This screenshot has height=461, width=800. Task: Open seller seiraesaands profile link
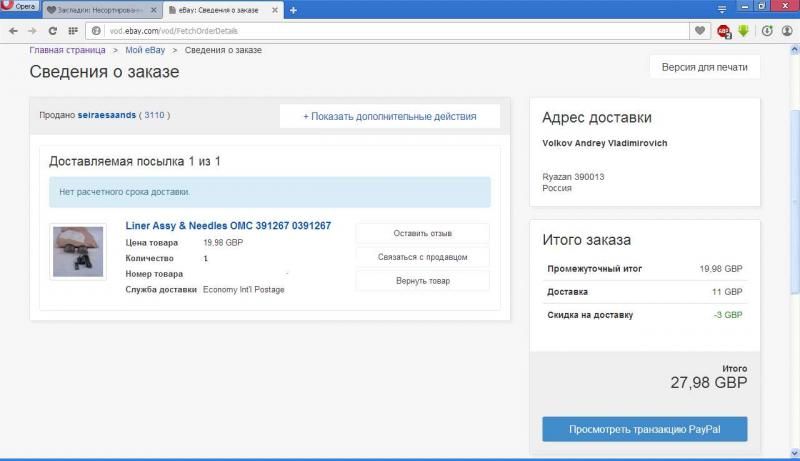pyautogui.click(x=105, y=115)
